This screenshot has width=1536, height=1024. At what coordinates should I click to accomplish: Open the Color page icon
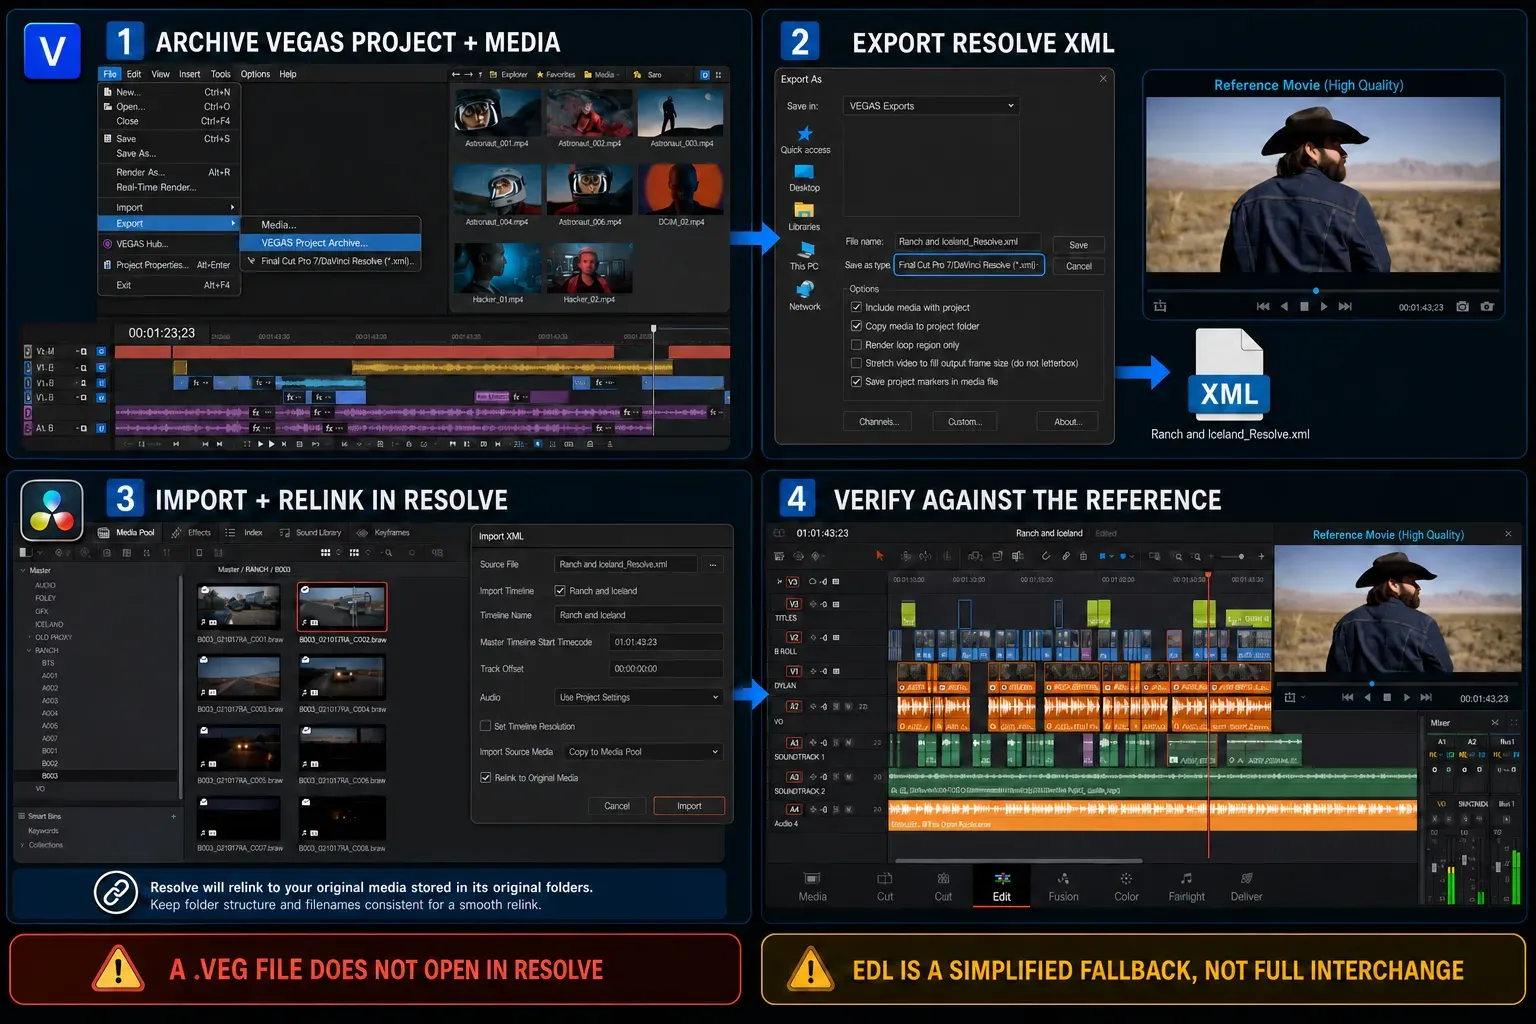pos(1126,878)
